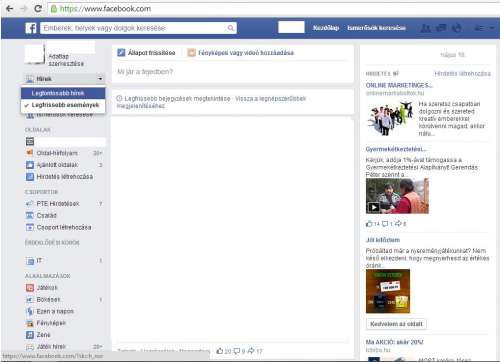Open the messages icon in header
The width and height of the screenshot is (500, 362).
click(x=441, y=28)
